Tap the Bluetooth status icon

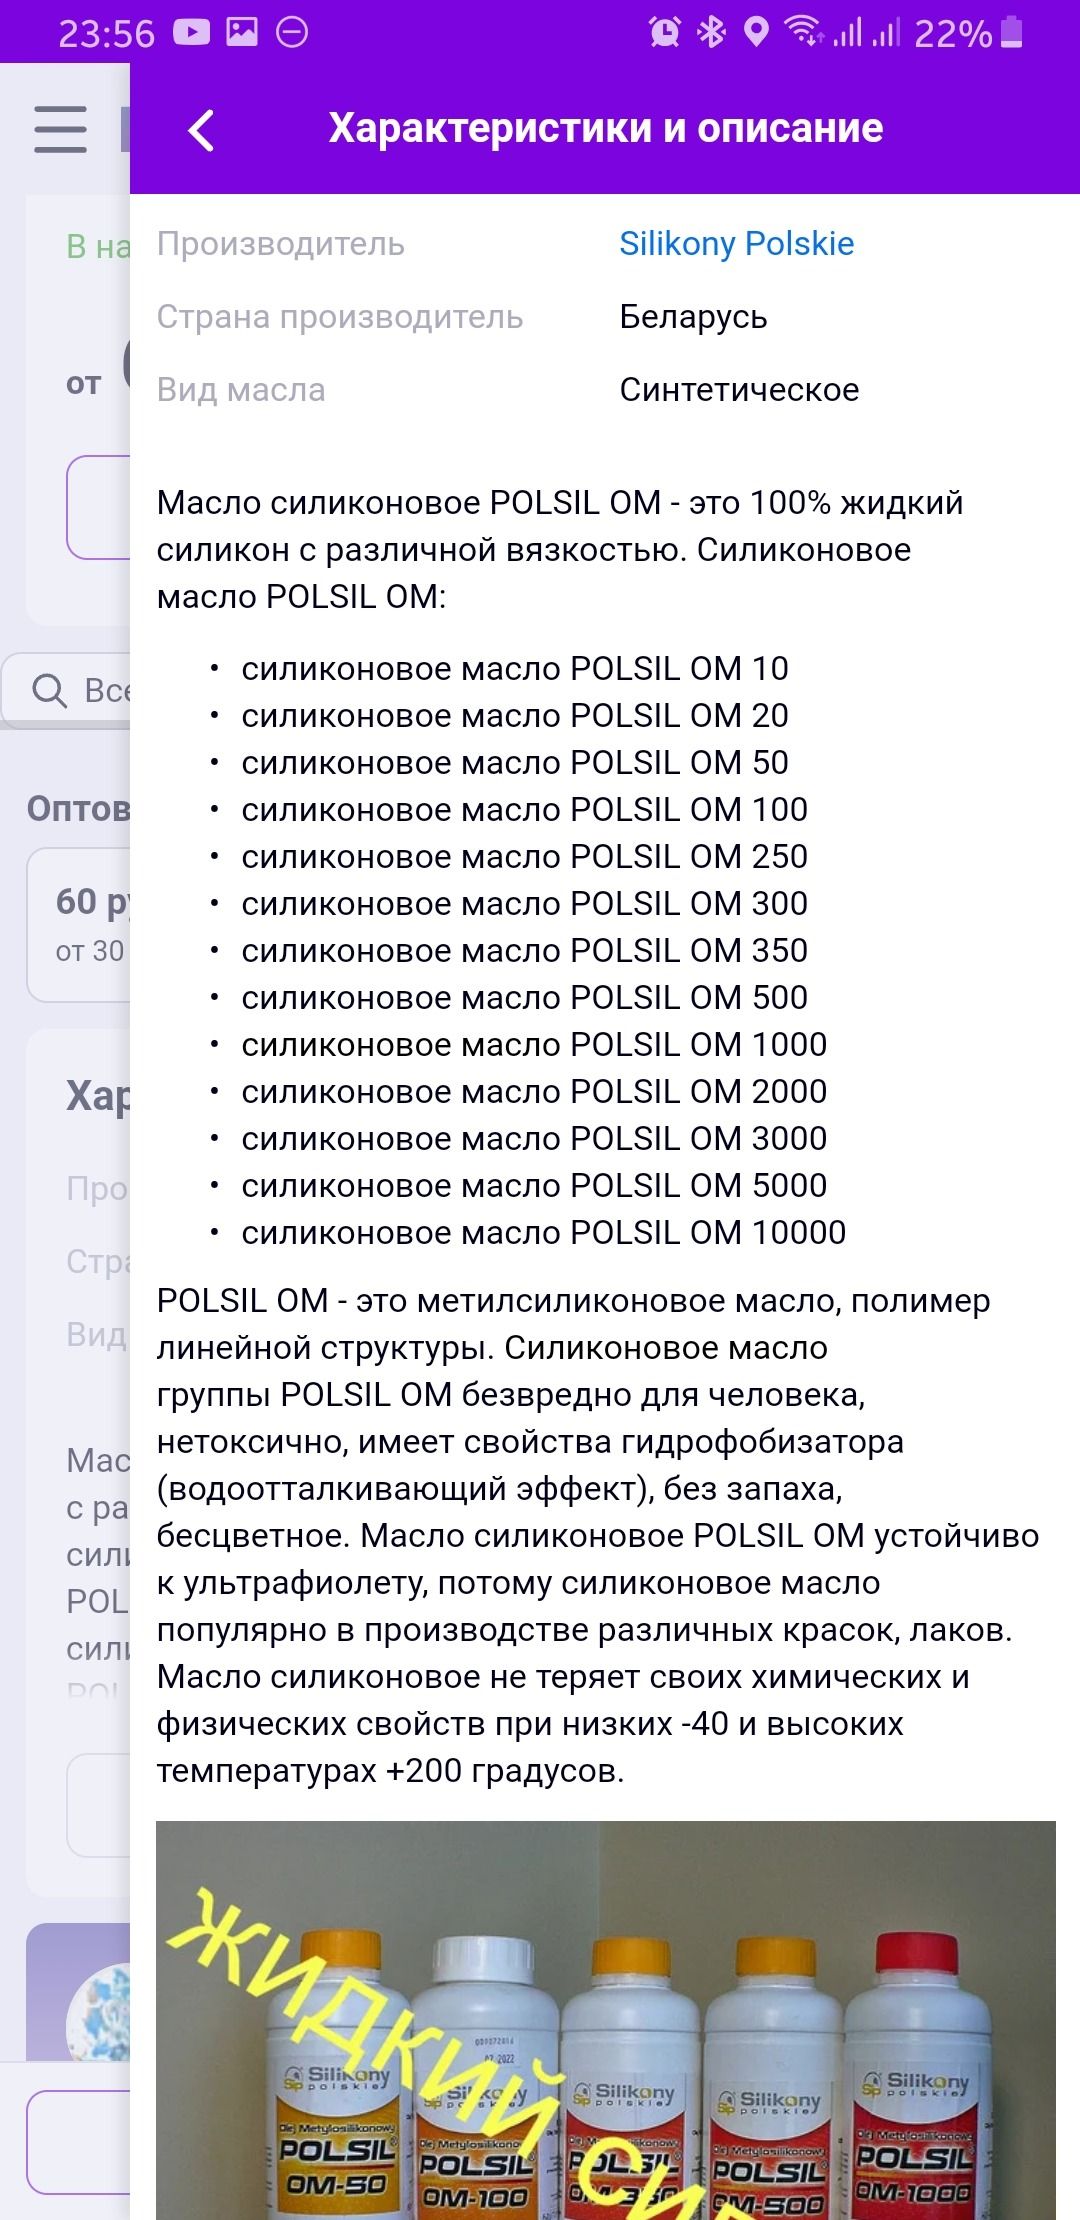711,33
